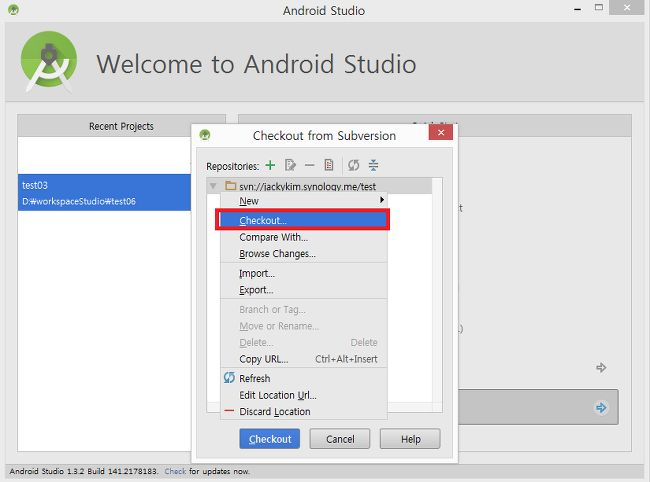Click the red Discard Location dash icon

click(x=229, y=411)
